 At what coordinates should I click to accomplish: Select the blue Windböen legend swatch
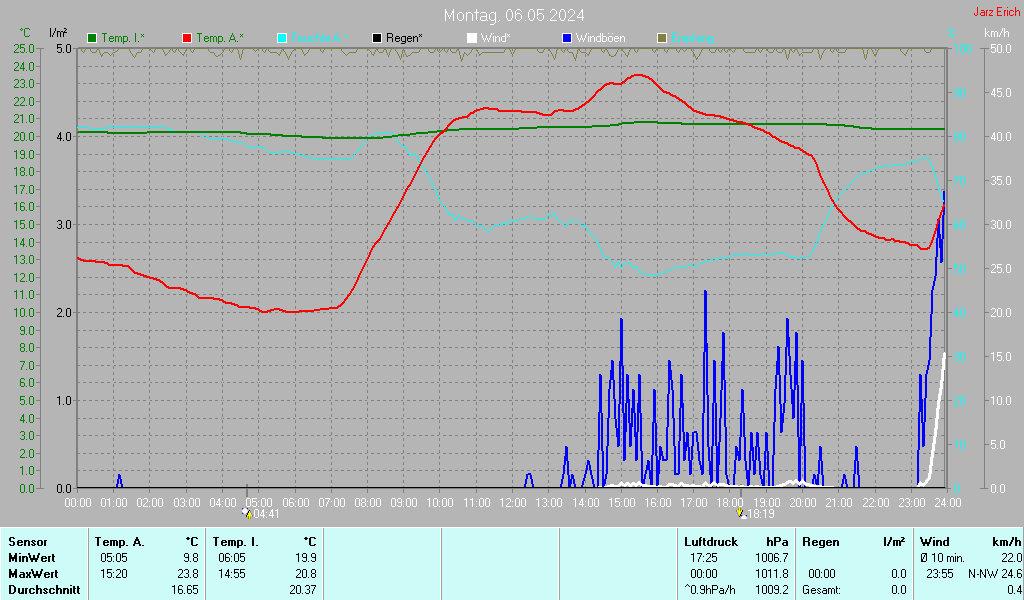tap(567, 39)
